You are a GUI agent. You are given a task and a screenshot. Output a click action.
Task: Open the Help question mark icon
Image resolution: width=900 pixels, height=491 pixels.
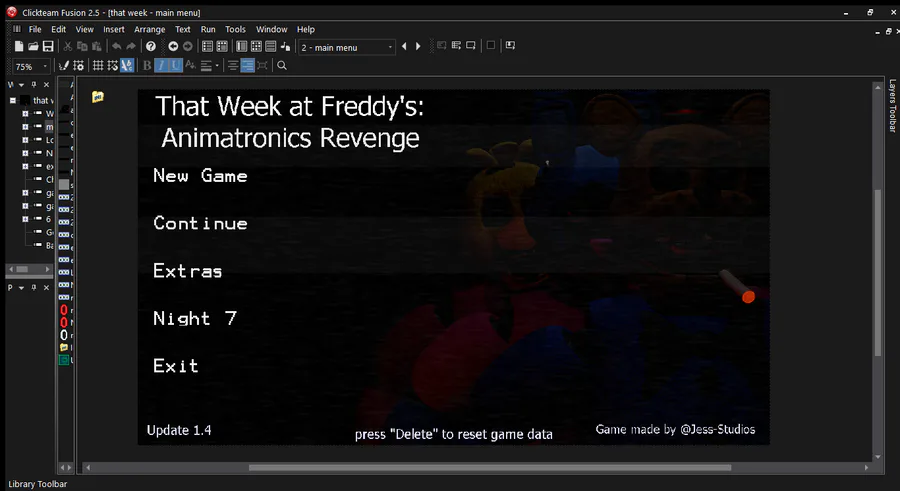coord(151,47)
